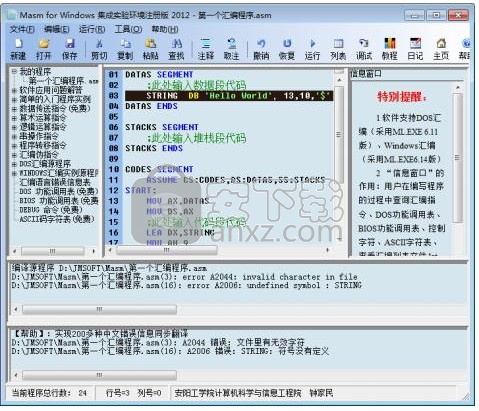Start debugging with the 调试 icon

point(364,49)
